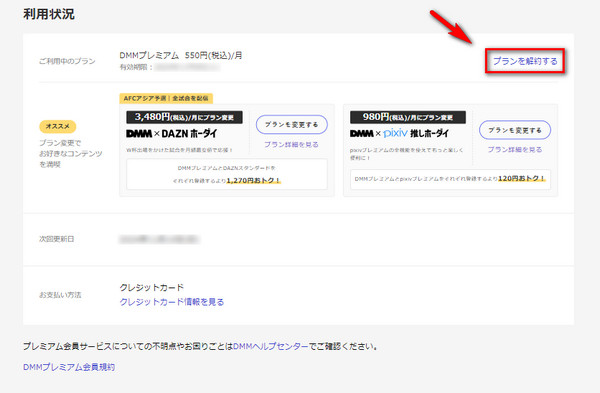Click the 1,270円おトク！ savings text
Screen dimensions: 600x393
(x=253, y=180)
